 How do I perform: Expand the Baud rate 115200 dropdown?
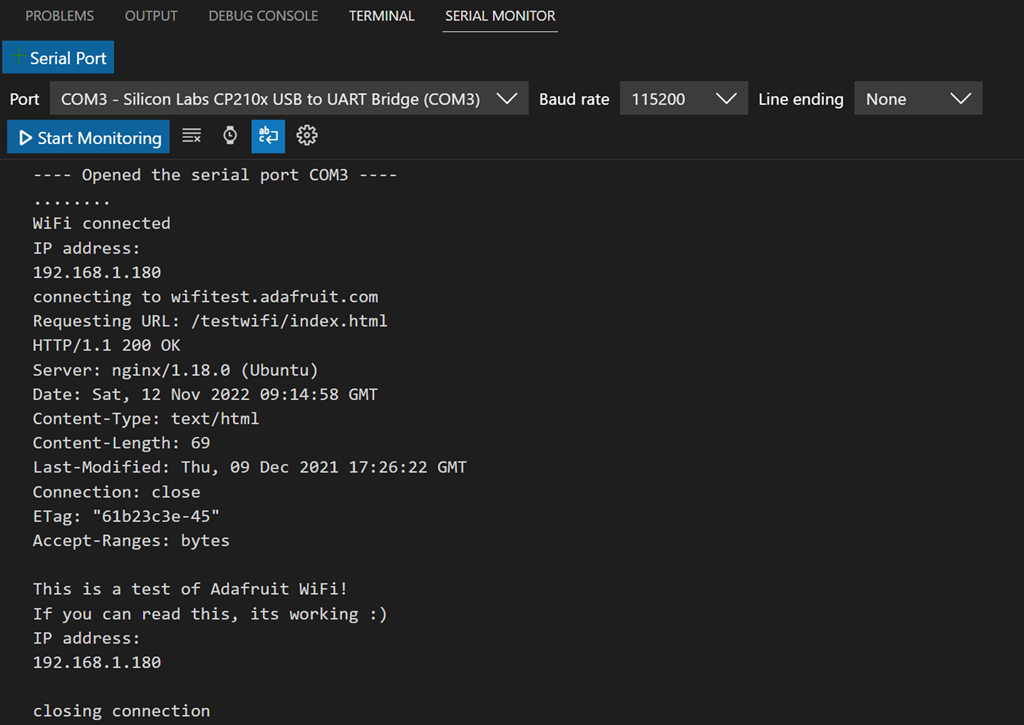[683, 99]
